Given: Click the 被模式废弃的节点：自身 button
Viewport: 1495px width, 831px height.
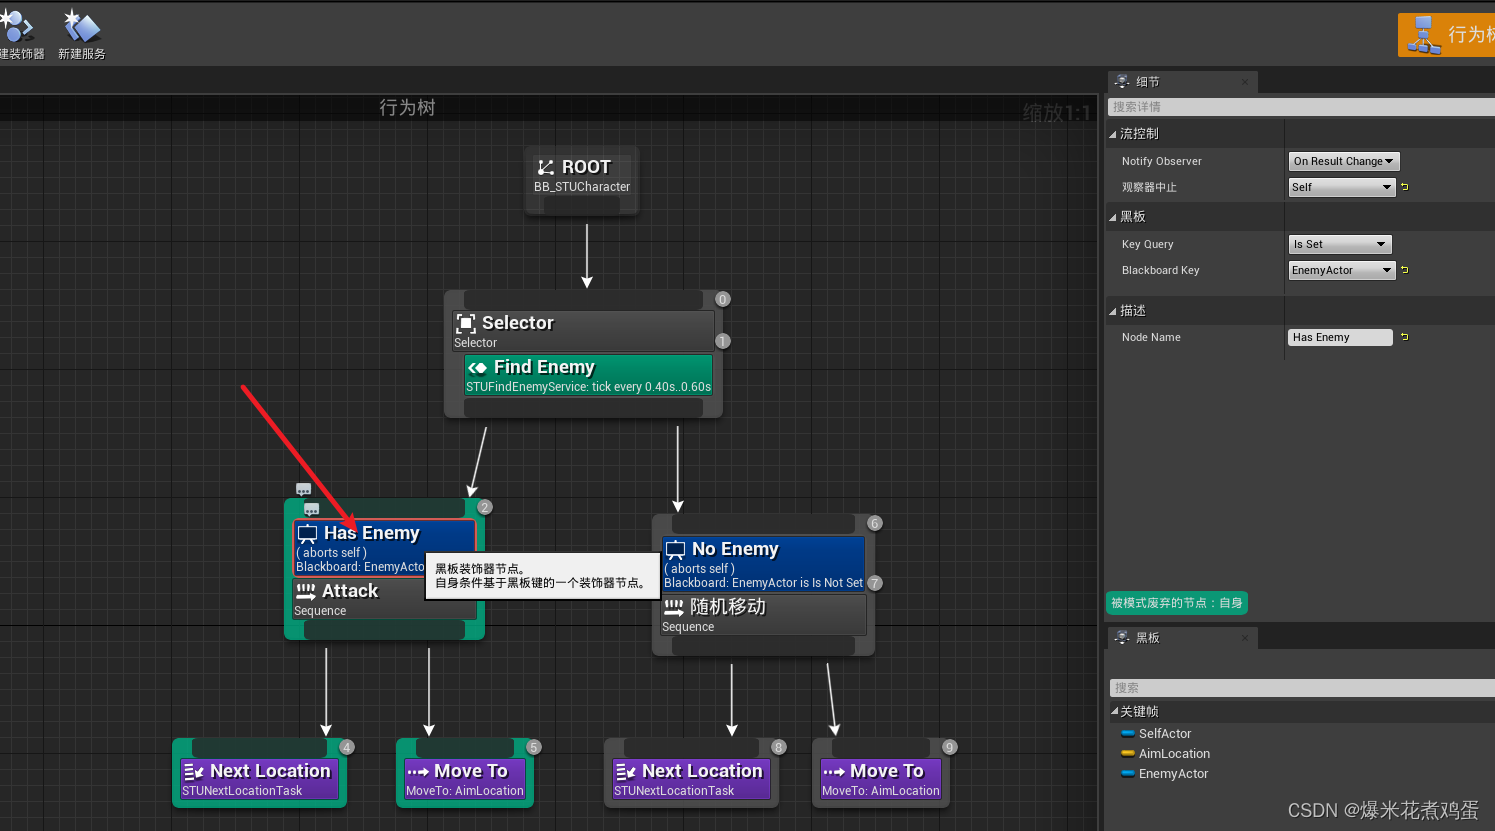Looking at the screenshot, I should coord(1177,603).
